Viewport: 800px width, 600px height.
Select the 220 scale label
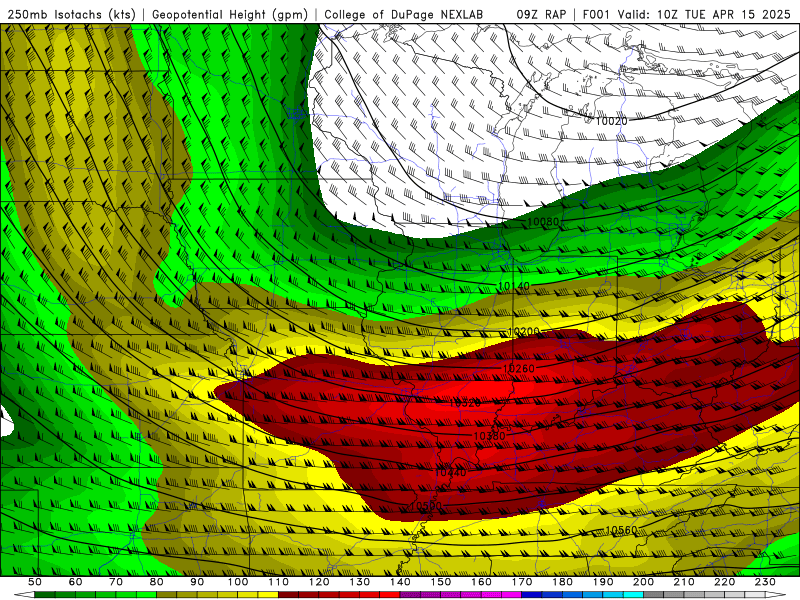pos(724,582)
